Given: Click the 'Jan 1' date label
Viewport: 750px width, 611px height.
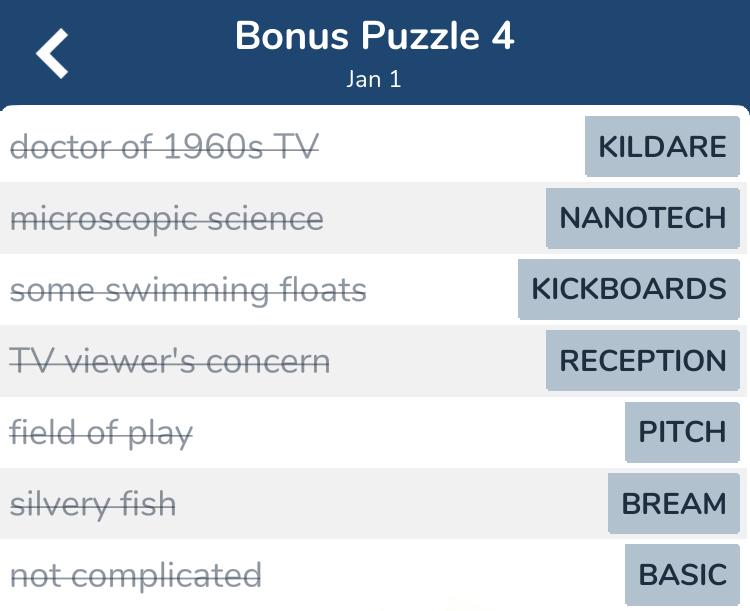Looking at the screenshot, I should click(374, 79).
